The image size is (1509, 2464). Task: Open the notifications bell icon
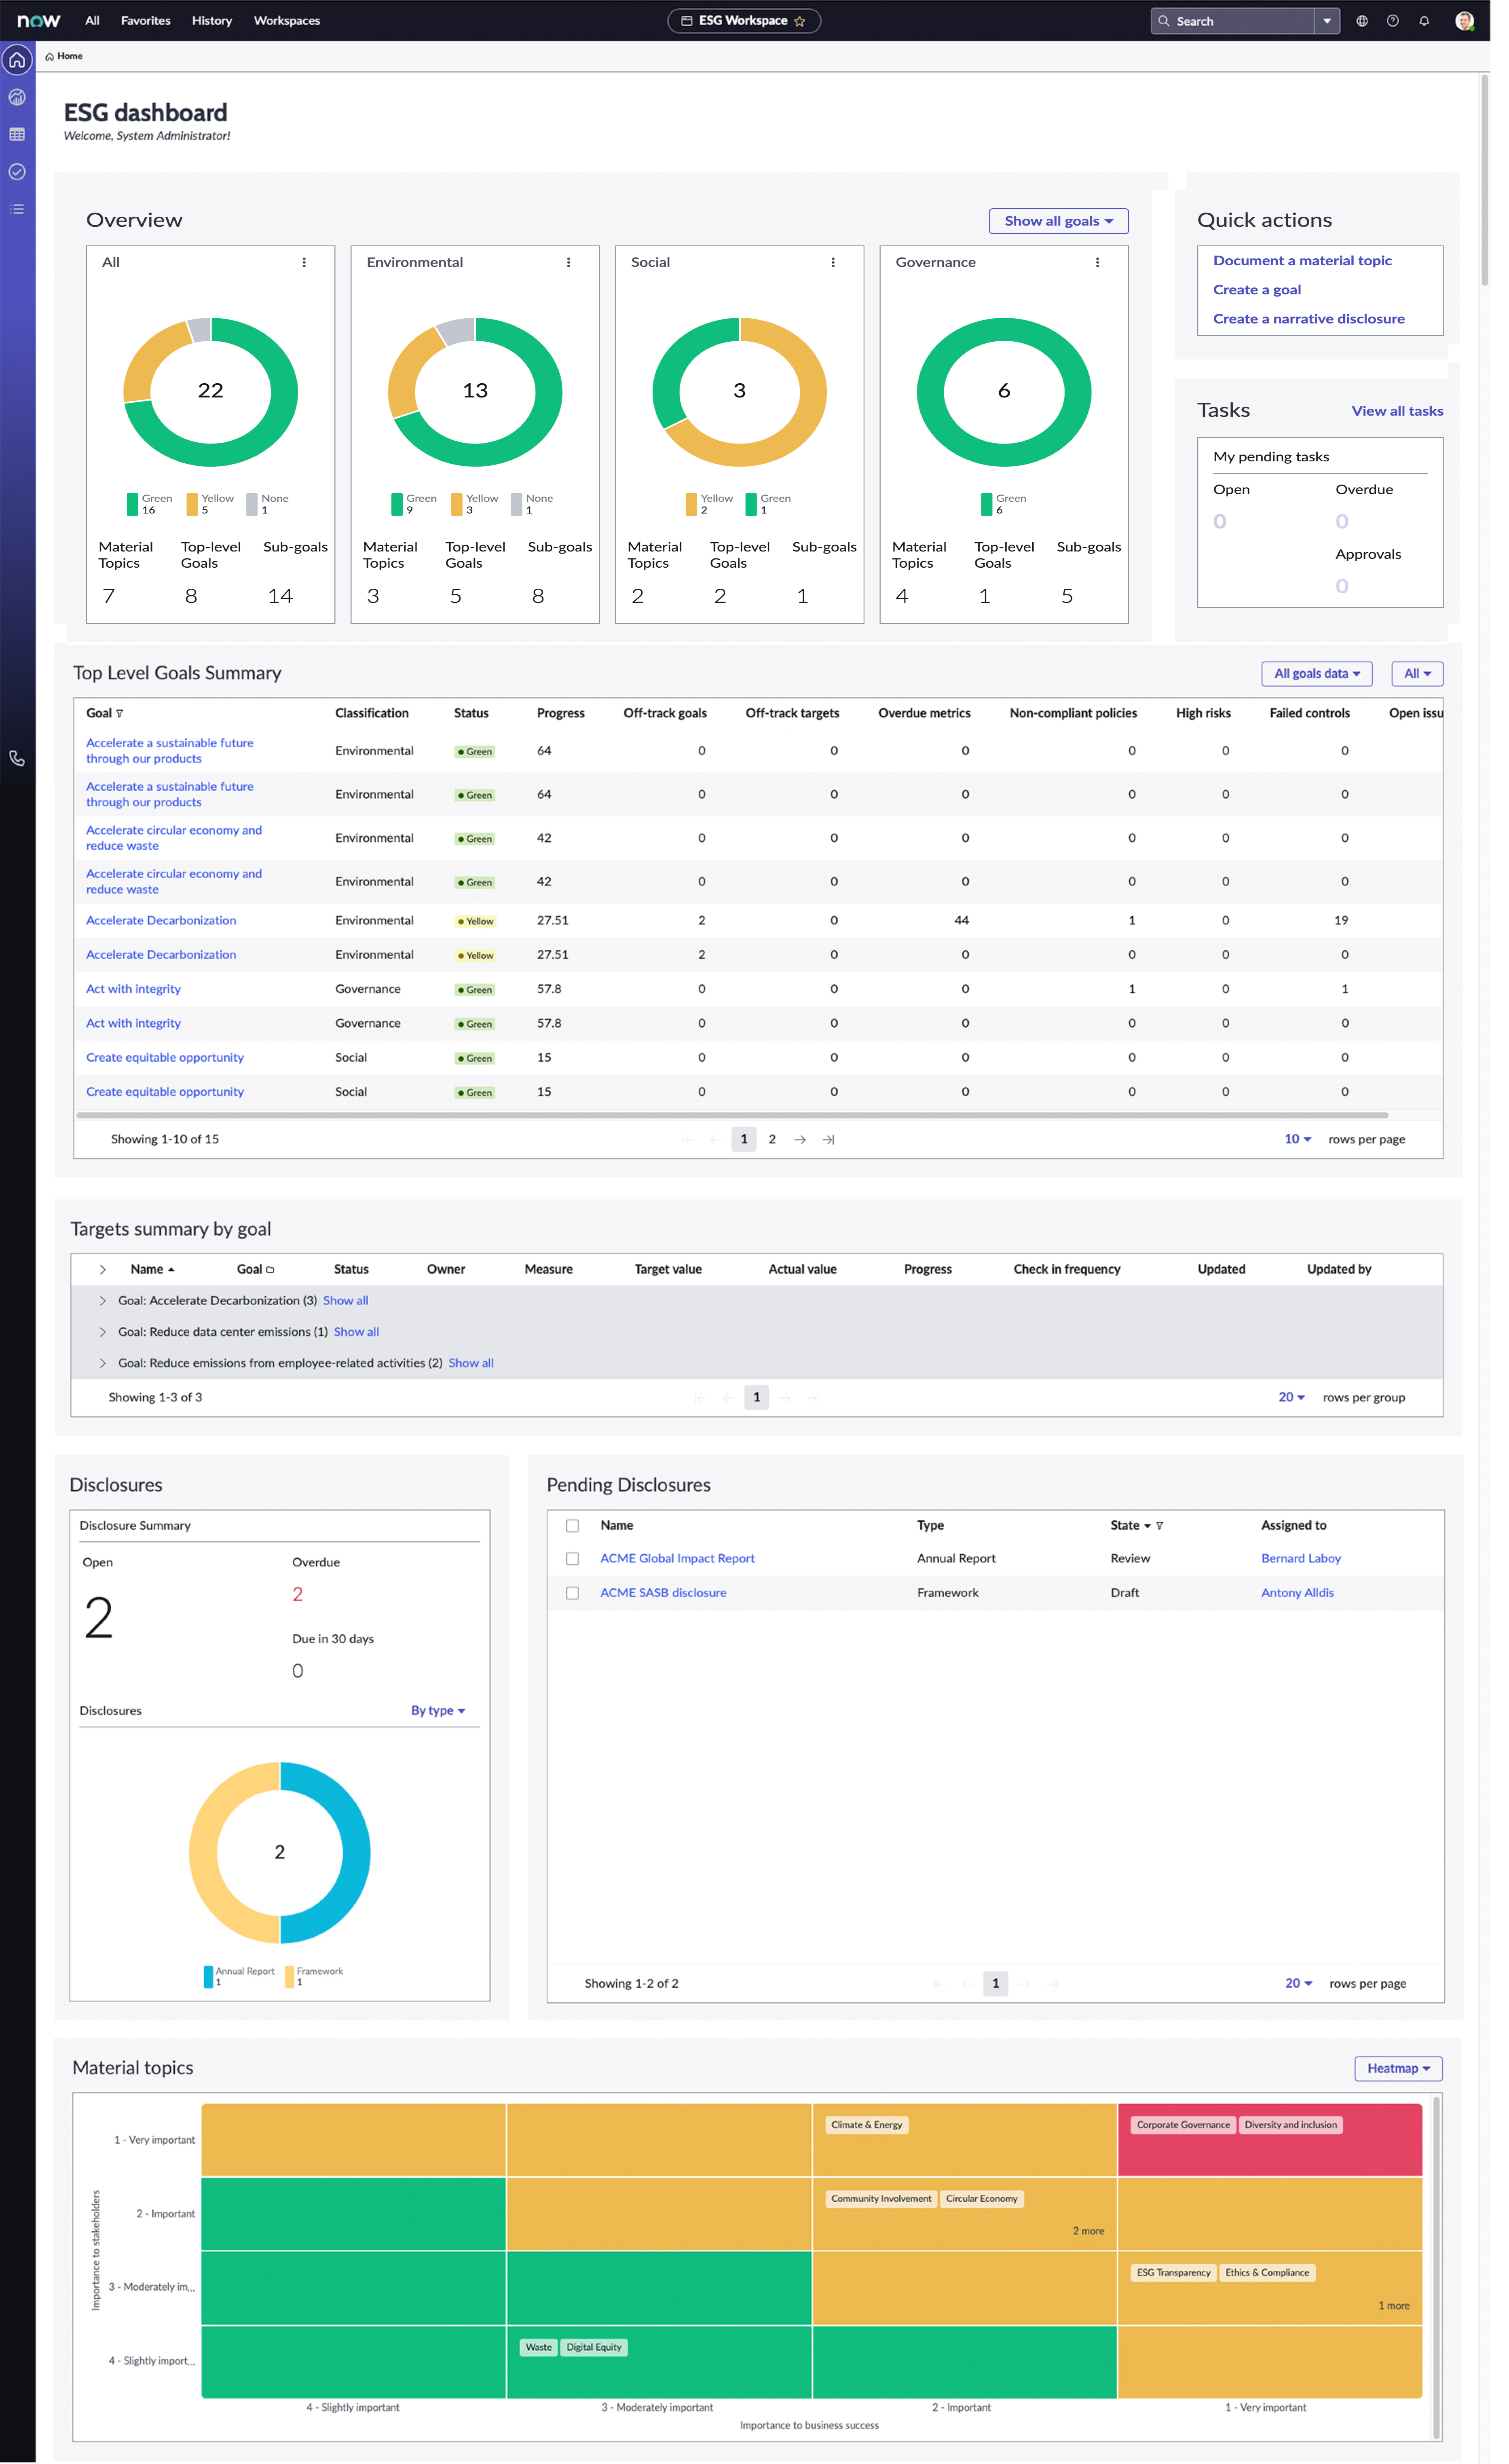(1424, 21)
